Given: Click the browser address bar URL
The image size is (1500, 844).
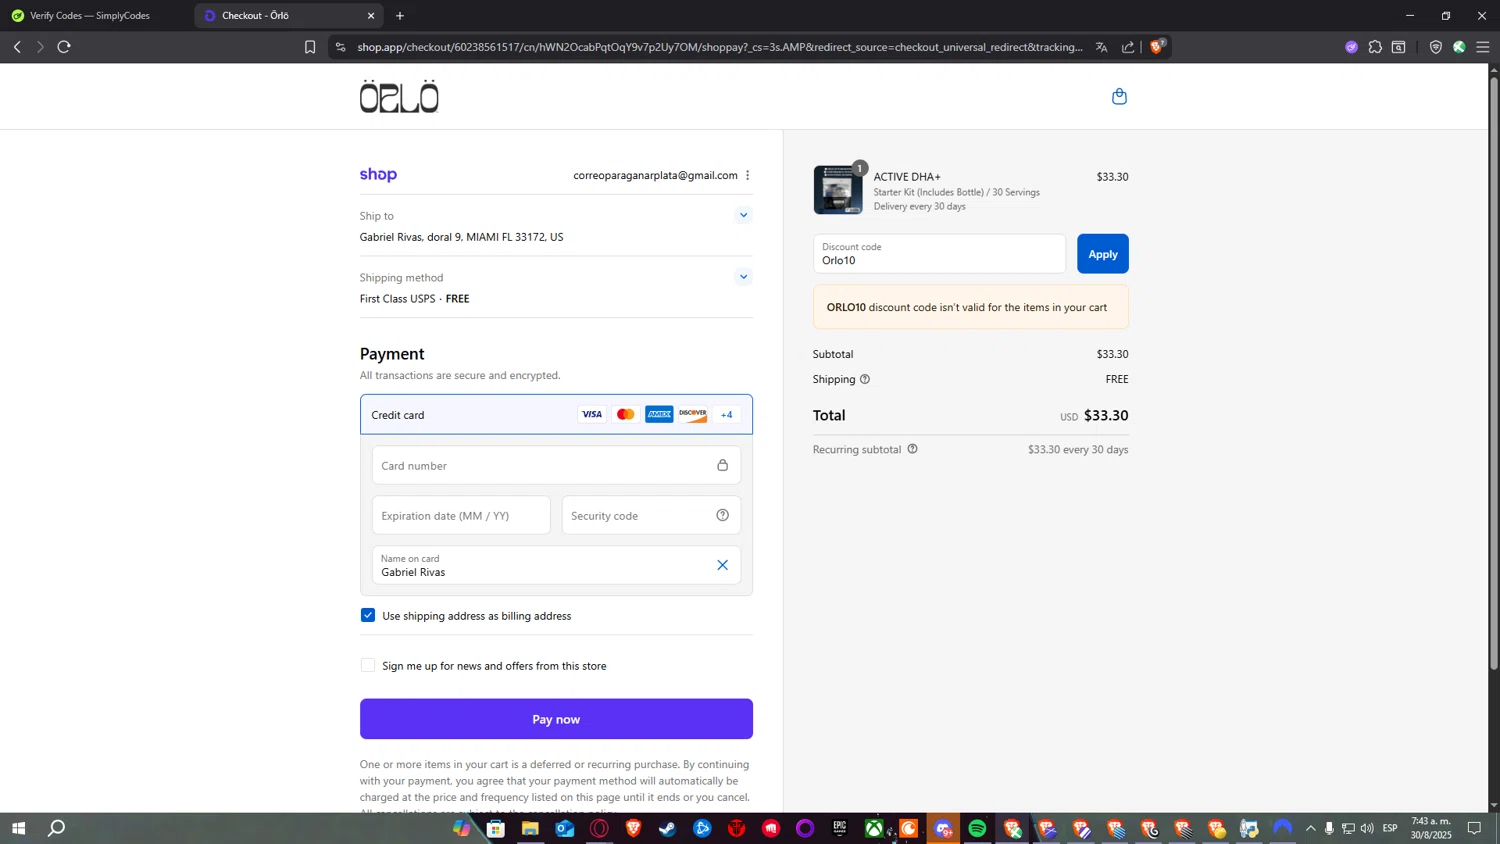Looking at the screenshot, I should pyautogui.click(x=720, y=47).
